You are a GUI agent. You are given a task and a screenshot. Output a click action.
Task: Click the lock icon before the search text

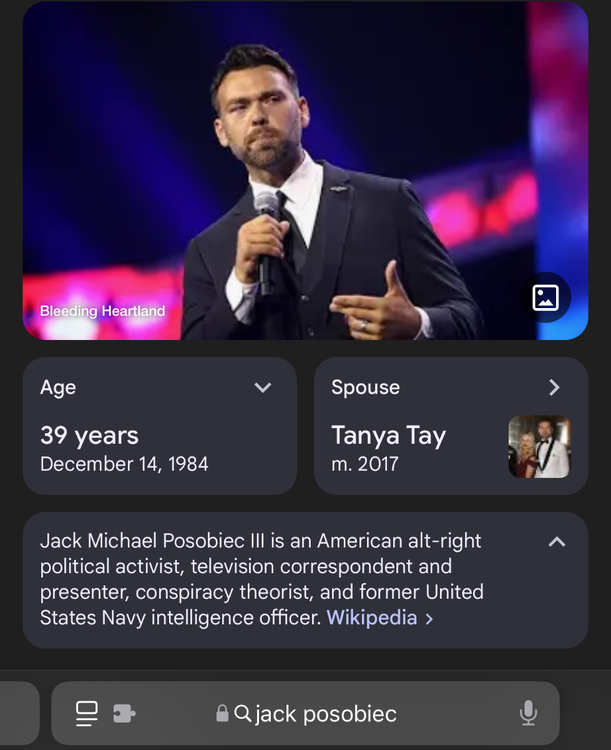click(222, 714)
